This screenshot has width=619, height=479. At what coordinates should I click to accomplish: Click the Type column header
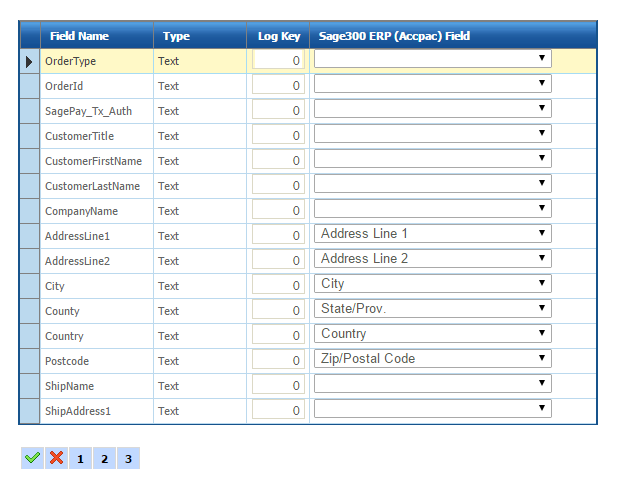pyautogui.click(x=176, y=36)
